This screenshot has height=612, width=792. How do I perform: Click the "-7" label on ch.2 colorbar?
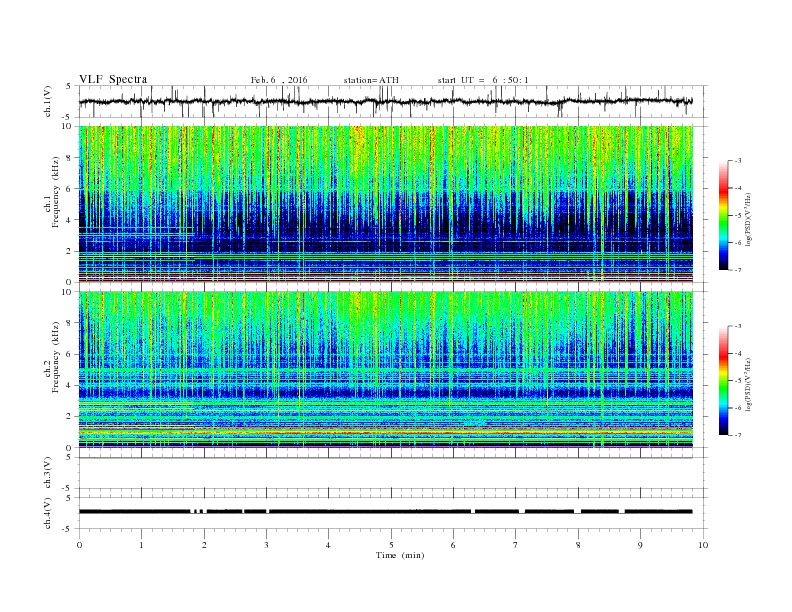pyautogui.click(x=738, y=435)
